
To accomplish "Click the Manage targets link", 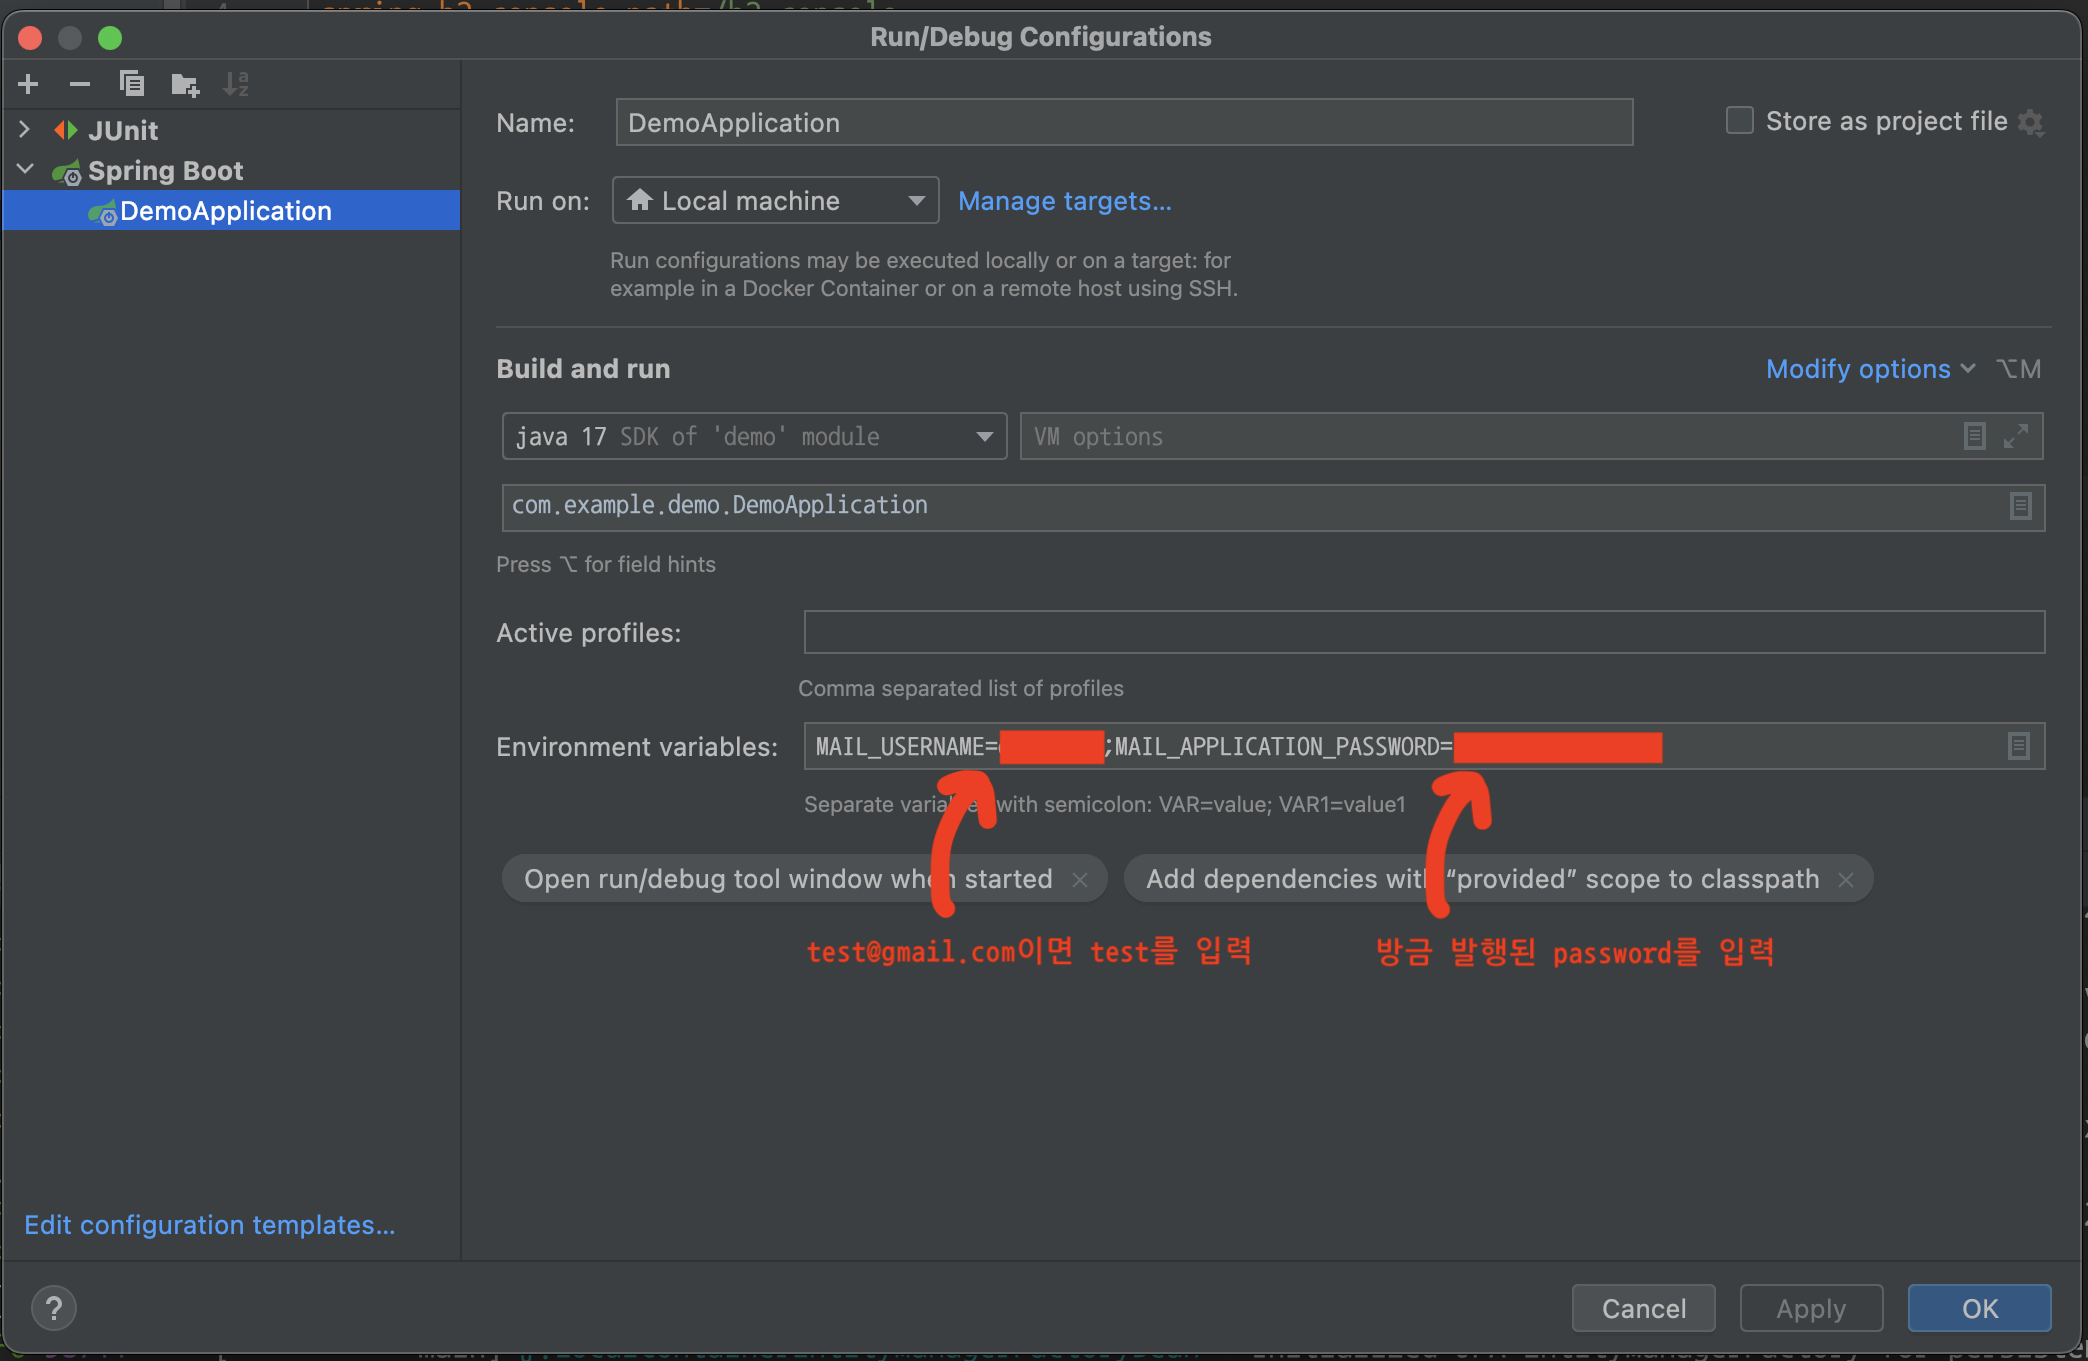I will (1064, 201).
